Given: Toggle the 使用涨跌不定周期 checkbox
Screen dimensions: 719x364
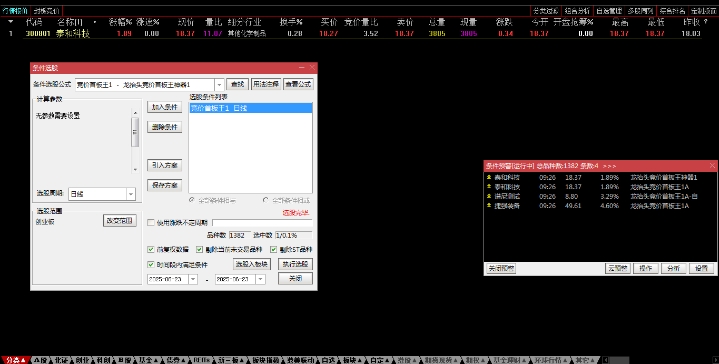Looking at the screenshot, I should 150,223.
